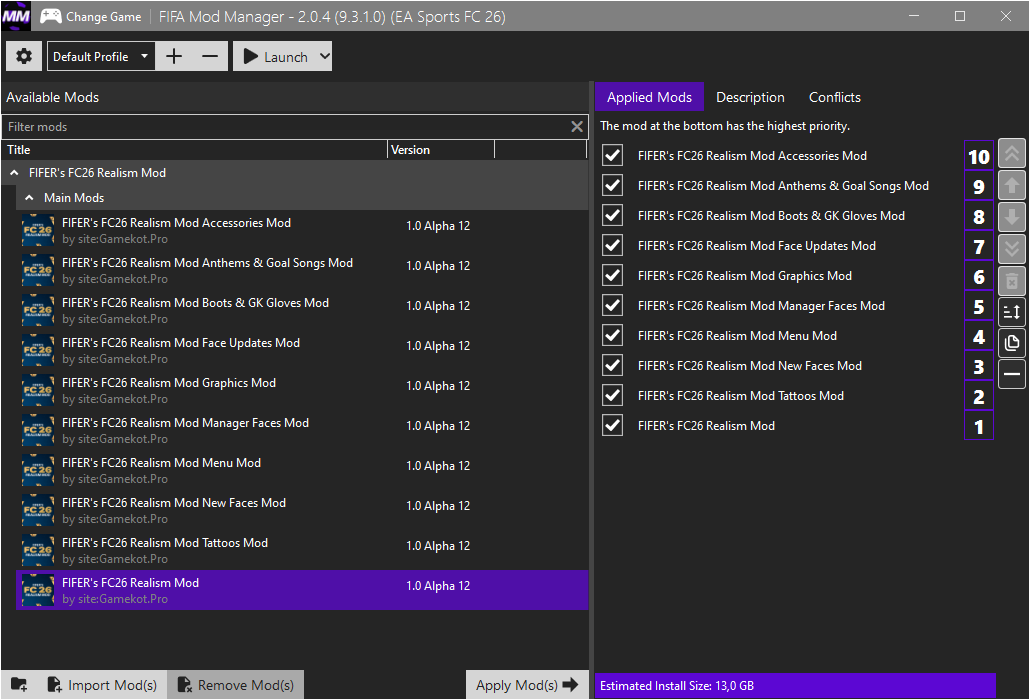
Task: Toggle the Tattoos Mod checkbox
Action: pos(613,396)
